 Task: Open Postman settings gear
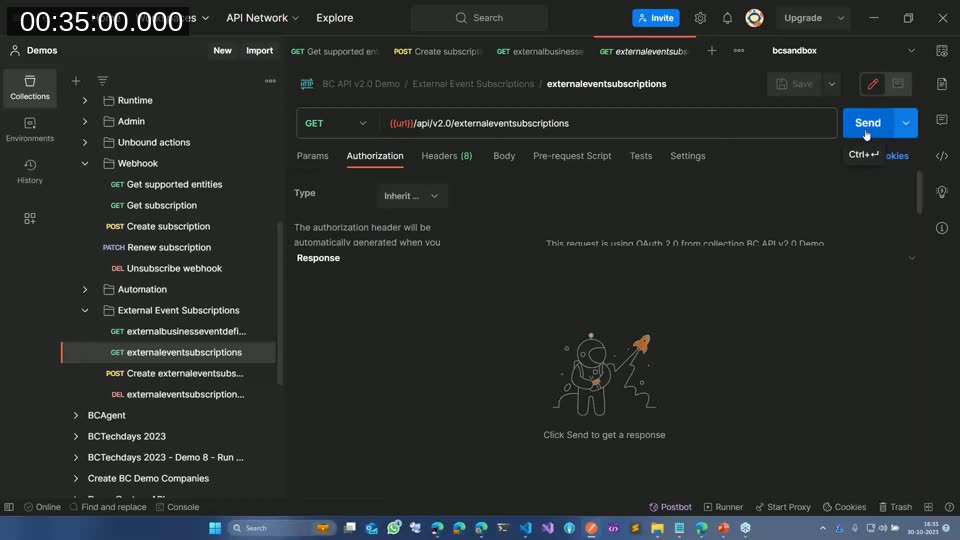coord(700,18)
